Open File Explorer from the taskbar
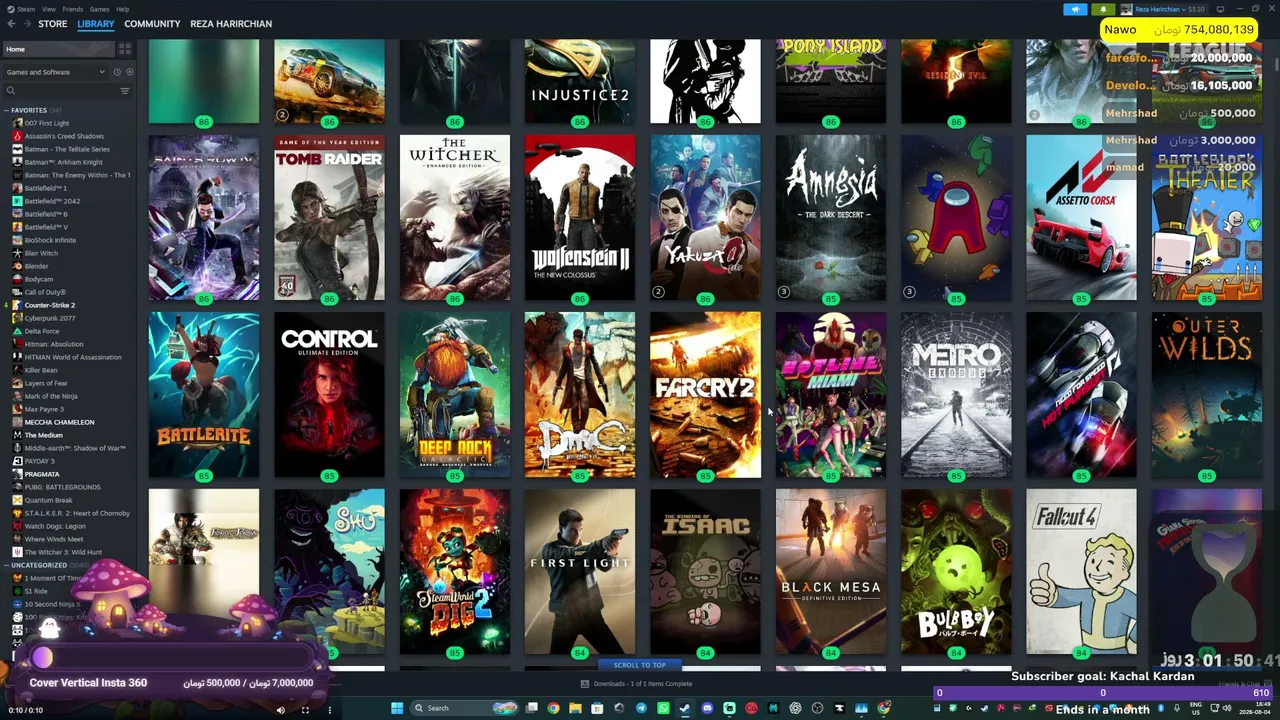Image resolution: width=1280 pixels, height=720 pixels. pyautogui.click(x=575, y=708)
